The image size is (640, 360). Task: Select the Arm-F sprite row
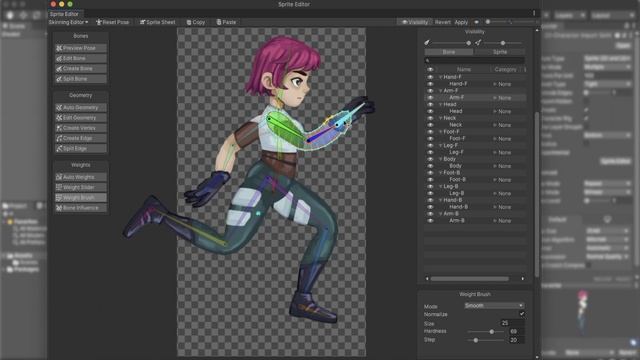[475, 98]
